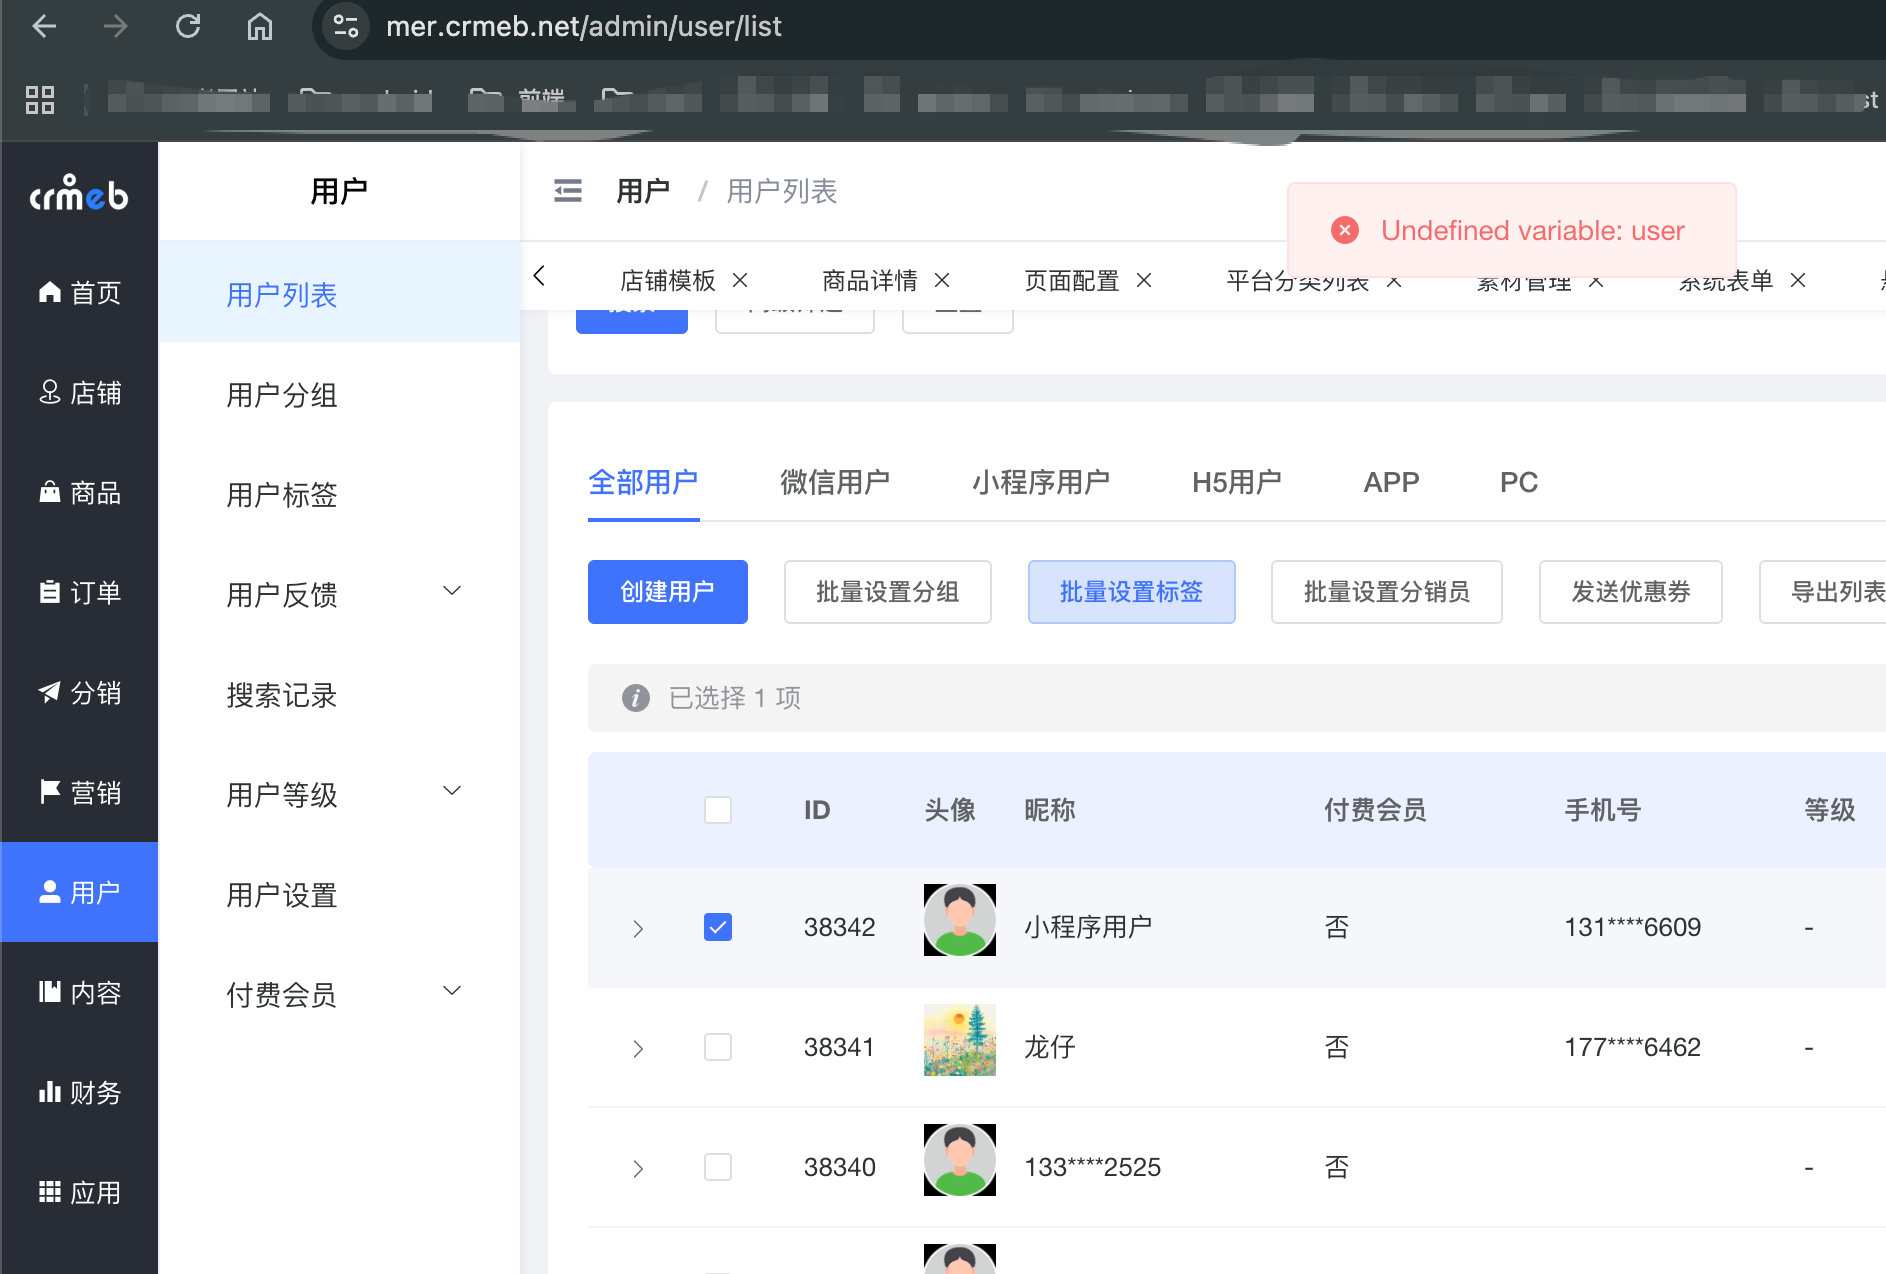
Task: Check the checkbox for user 38340
Action: tap(718, 1167)
